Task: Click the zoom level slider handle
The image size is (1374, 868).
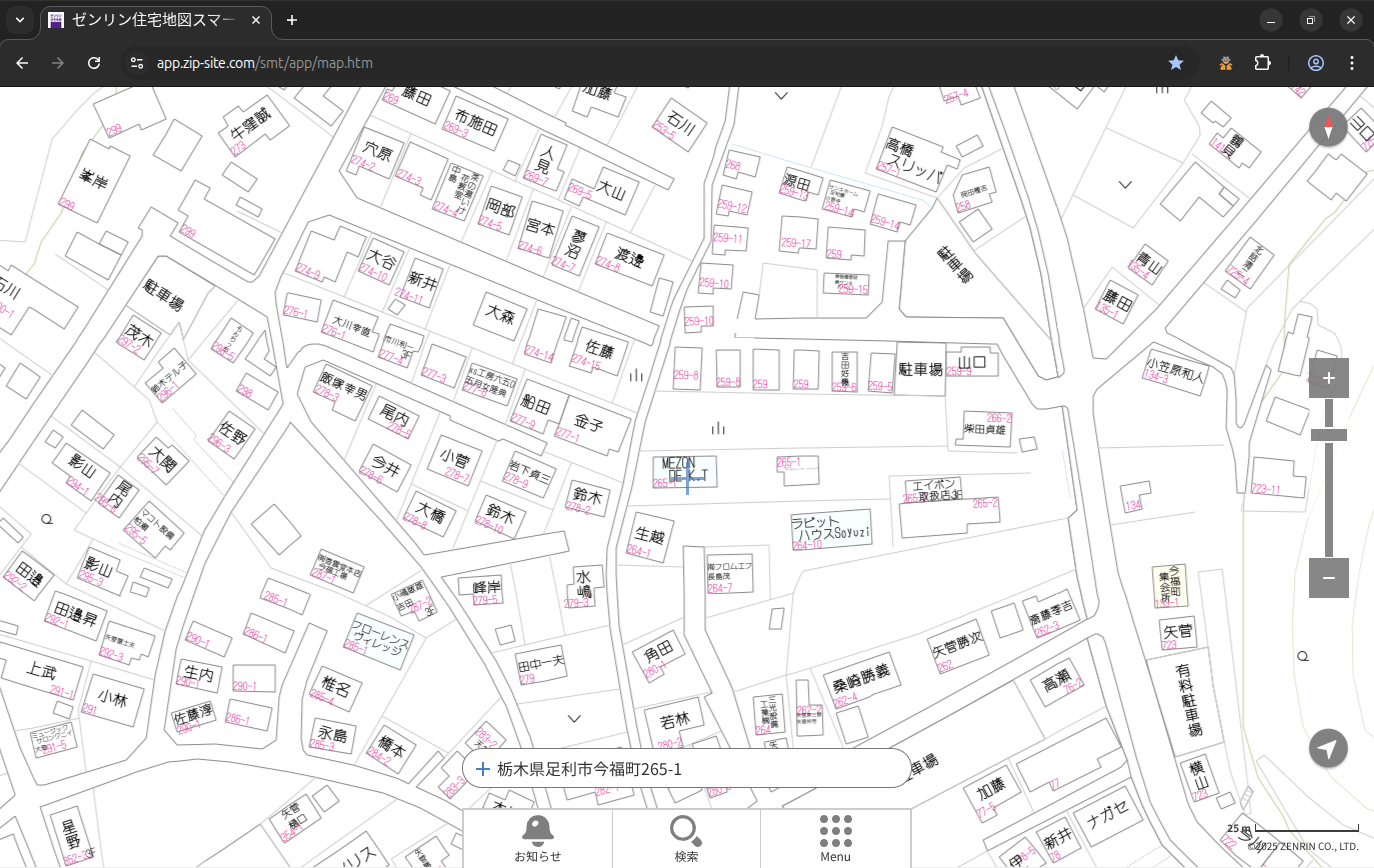Action: [x=1328, y=435]
